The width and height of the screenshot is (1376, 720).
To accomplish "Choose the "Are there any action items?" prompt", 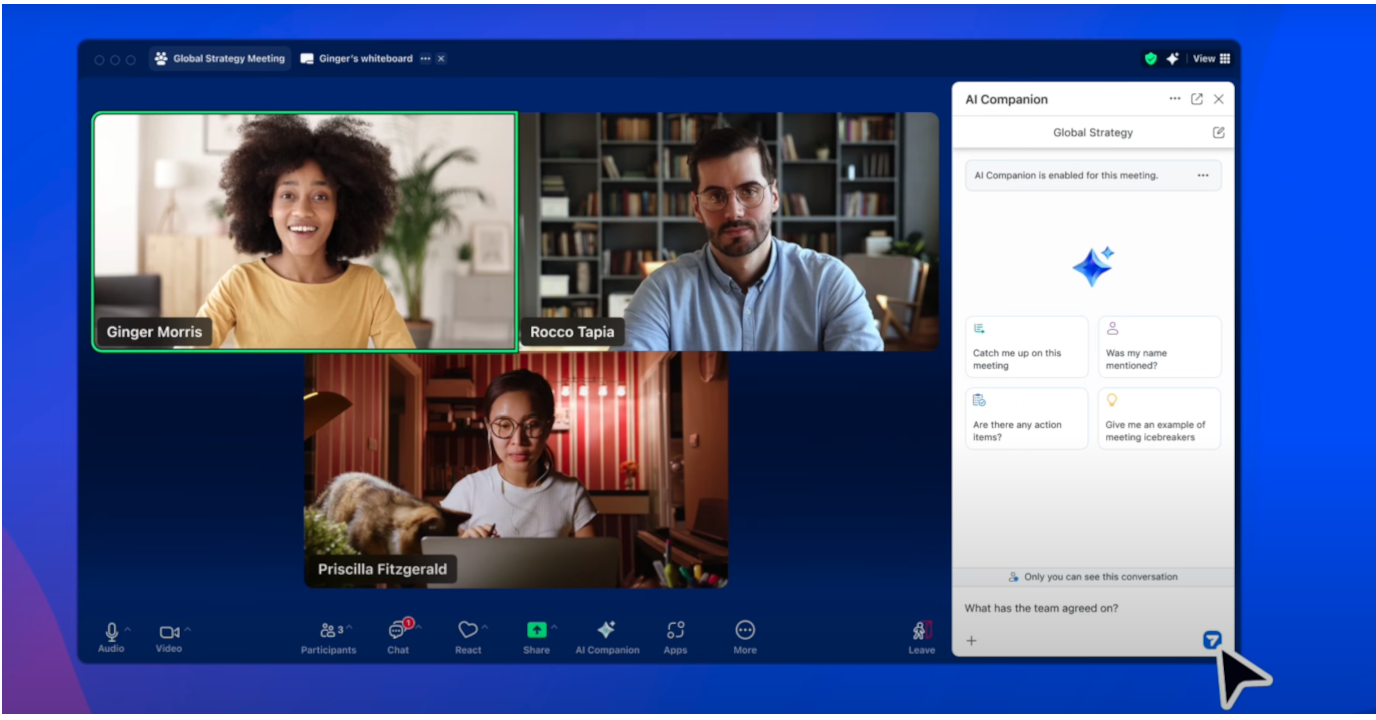I will 1026,418.
